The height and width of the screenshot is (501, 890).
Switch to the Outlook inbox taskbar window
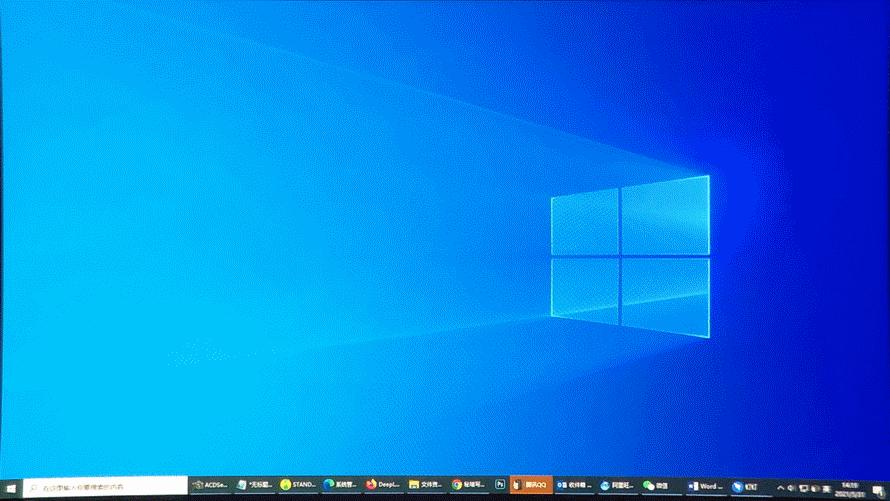pos(574,485)
